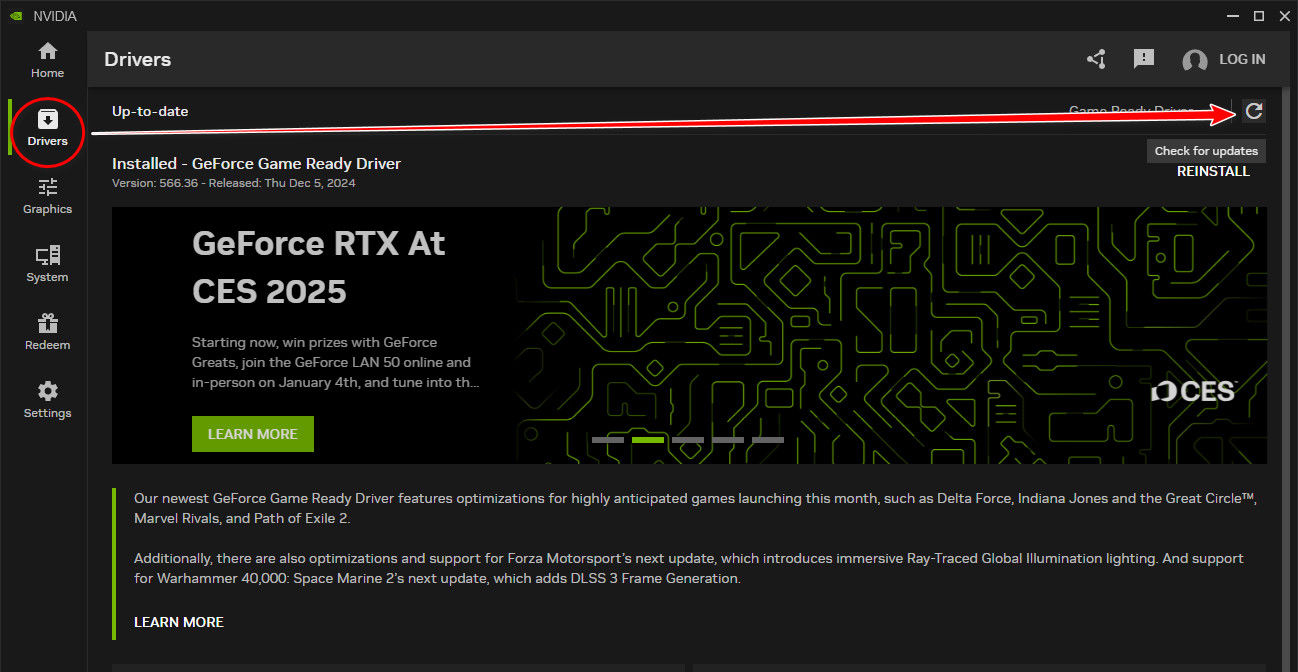Open the feedback notification icon
Viewport: 1298px width, 672px height.
tap(1144, 59)
